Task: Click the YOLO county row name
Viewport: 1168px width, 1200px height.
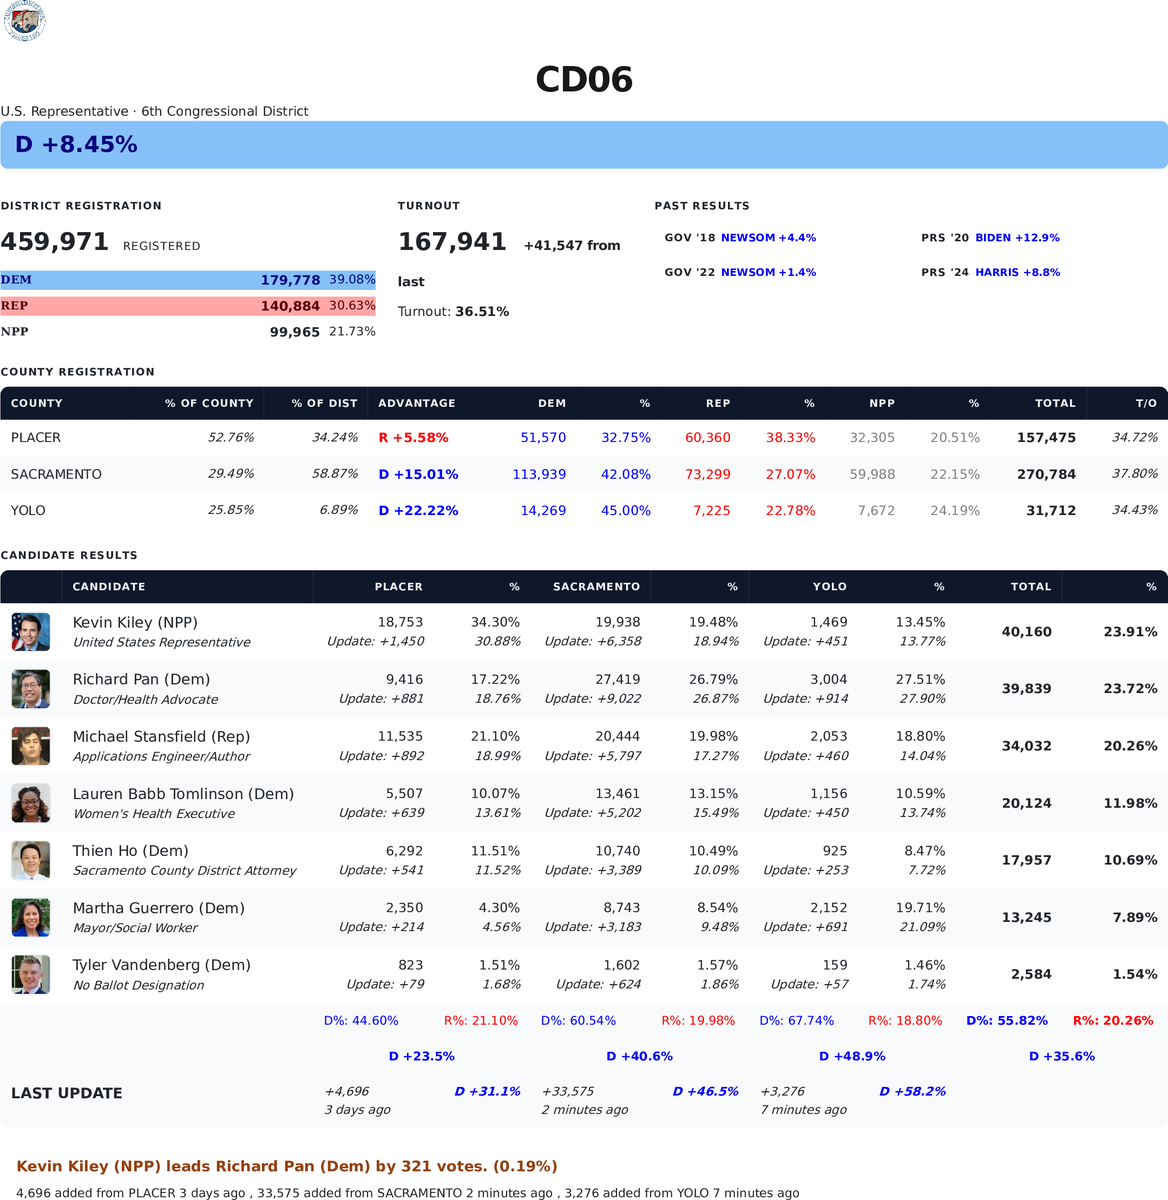Action: (28, 510)
